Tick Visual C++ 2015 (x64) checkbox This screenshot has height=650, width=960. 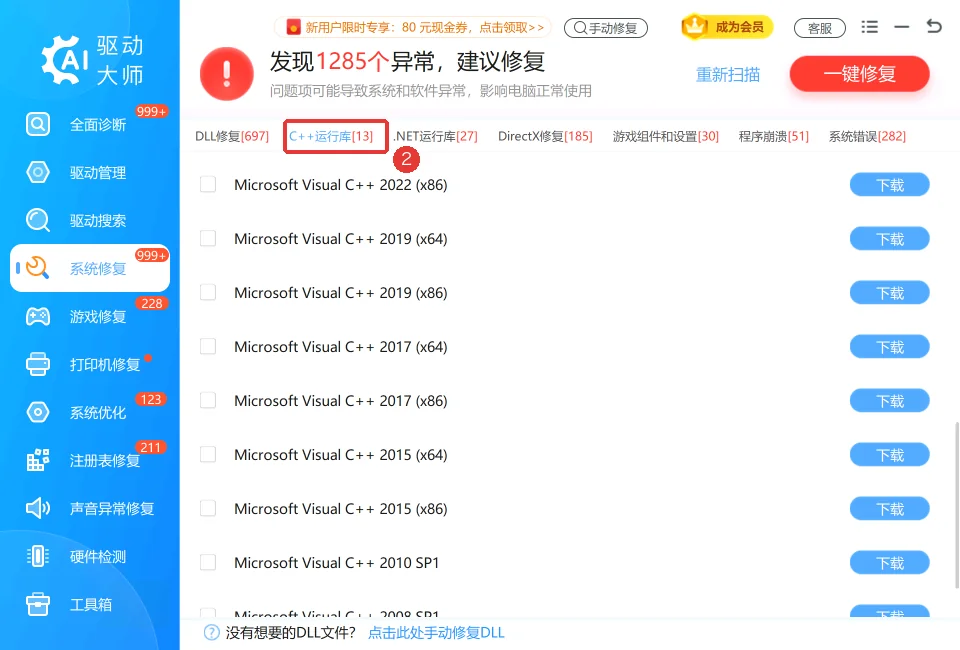point(208,454)
